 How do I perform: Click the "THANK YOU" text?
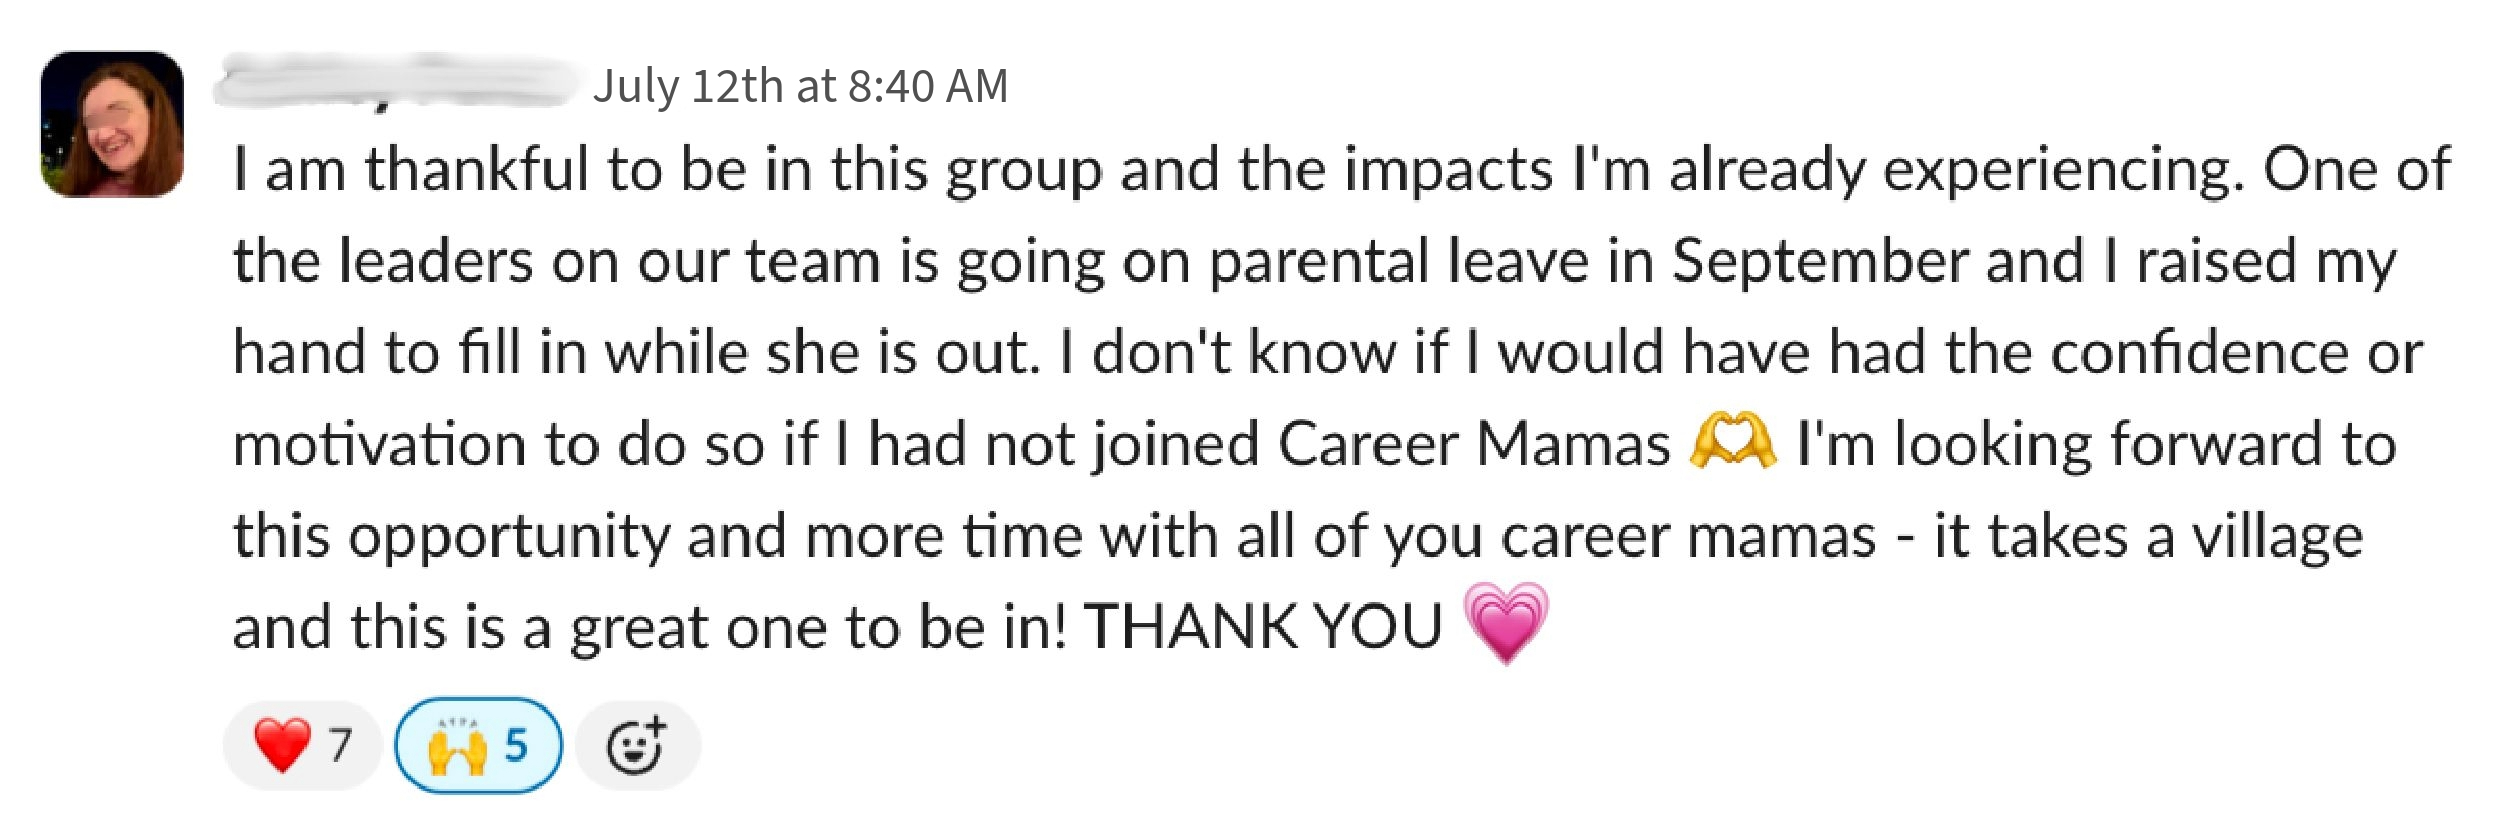[1262, 627]
